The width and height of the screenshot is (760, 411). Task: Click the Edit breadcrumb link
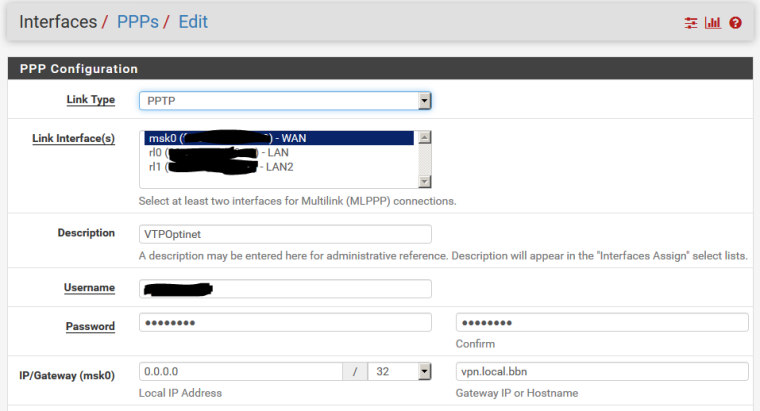pyautogui.click(x=193, y=22)
